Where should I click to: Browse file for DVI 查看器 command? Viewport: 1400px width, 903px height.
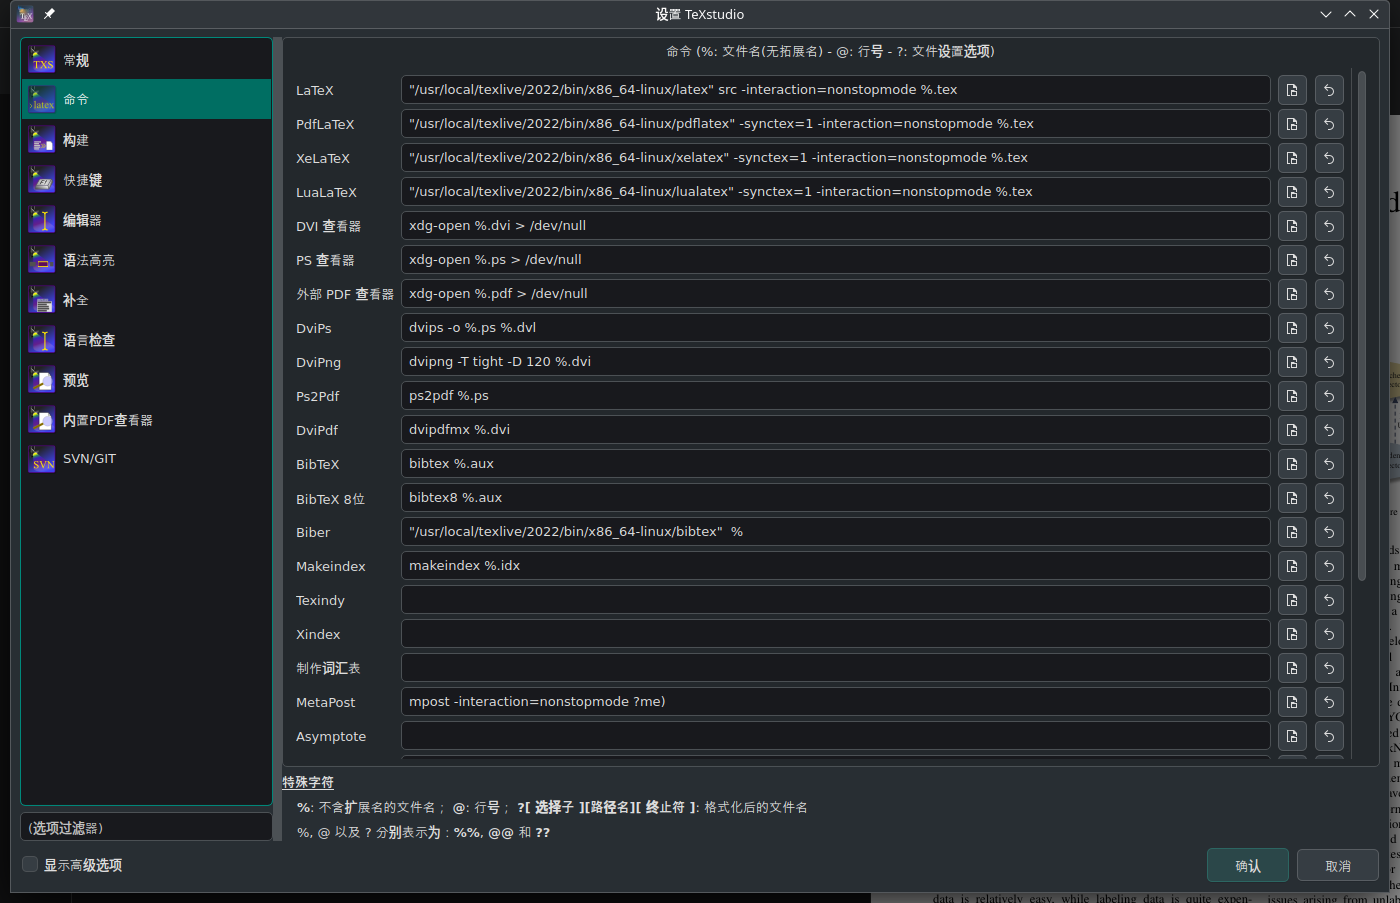pos(1292,226)
